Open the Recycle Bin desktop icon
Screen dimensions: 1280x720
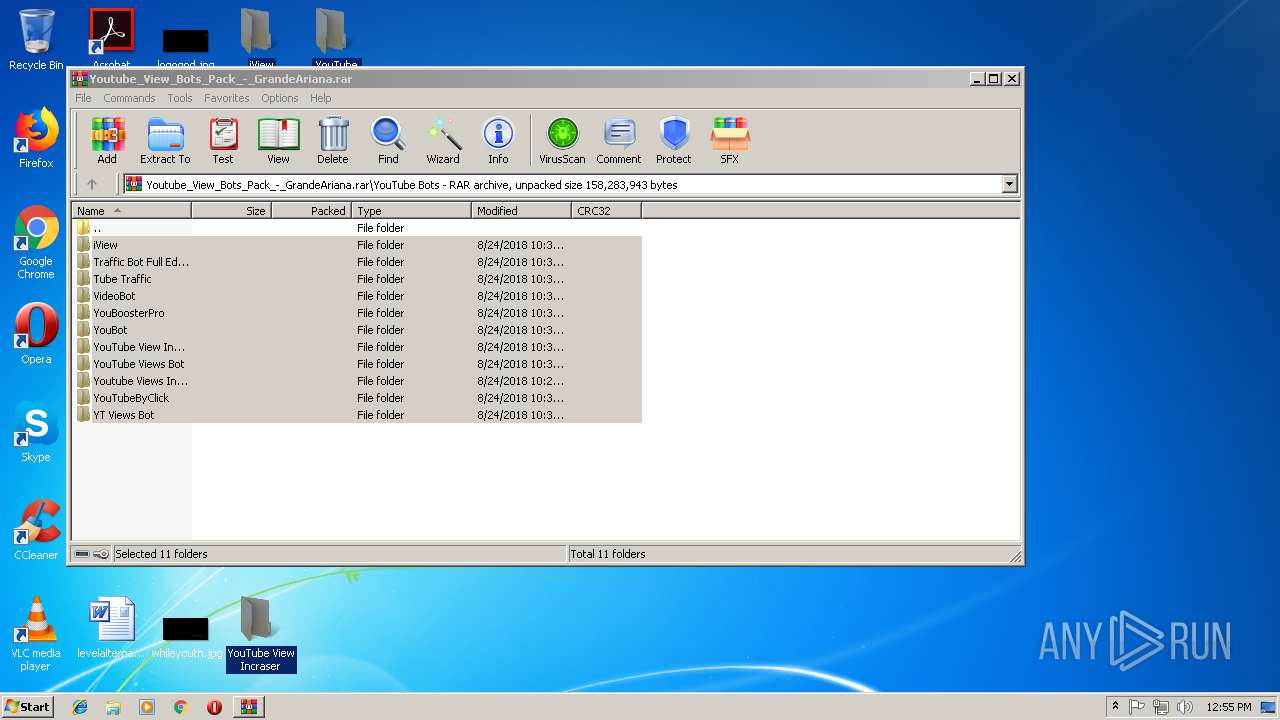click(36, 40)
